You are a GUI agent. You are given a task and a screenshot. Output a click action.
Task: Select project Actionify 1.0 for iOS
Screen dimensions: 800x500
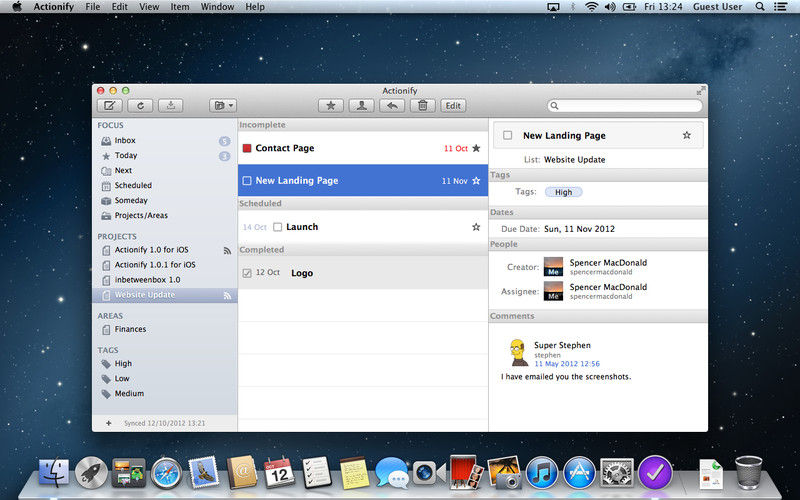point(165,250)
